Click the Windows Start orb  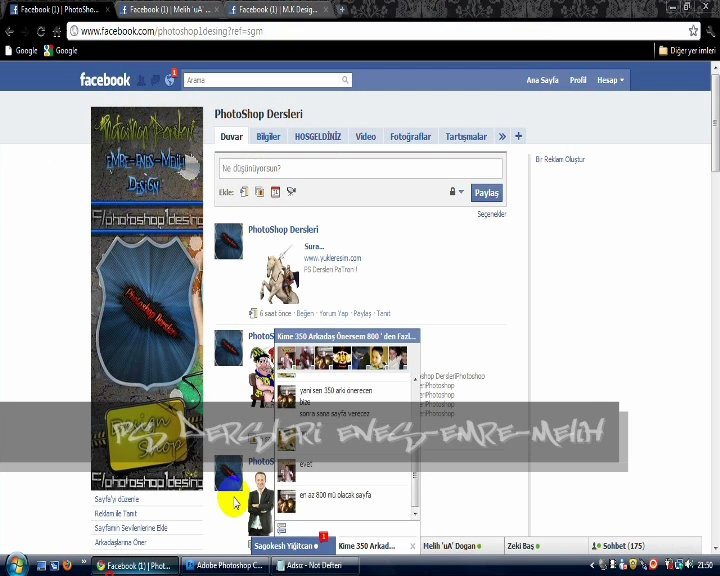pyautogui.click(x=16, y=565)
